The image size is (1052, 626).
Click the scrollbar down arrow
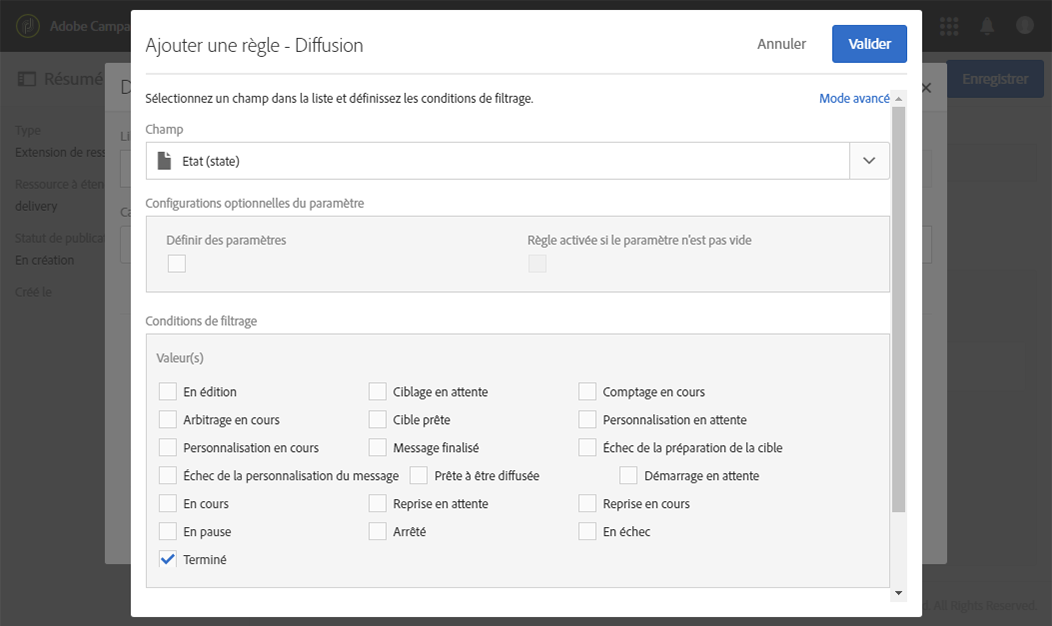pos(898,593)
